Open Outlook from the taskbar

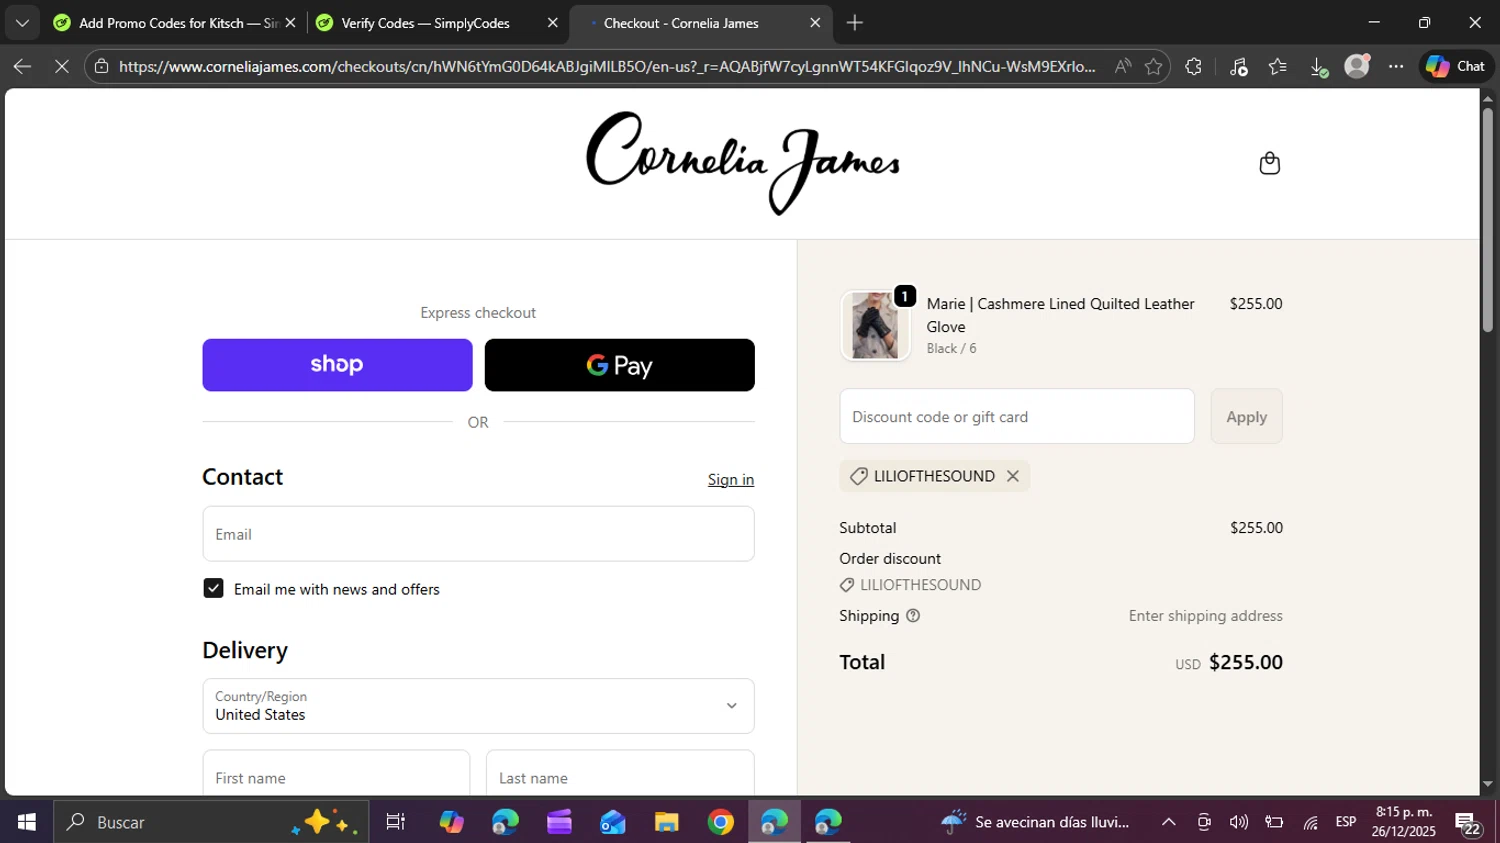click(x=613, y=822)
